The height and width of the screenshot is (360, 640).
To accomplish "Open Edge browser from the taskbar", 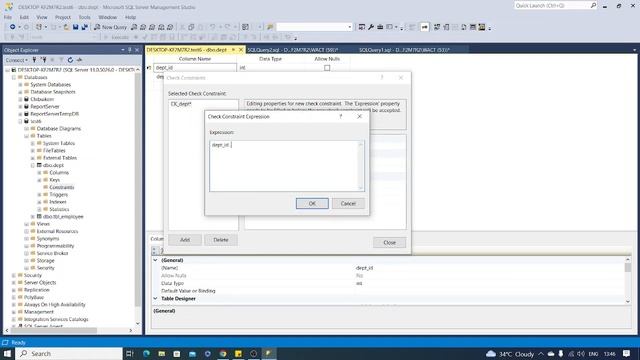I will [x=146, y=353].
